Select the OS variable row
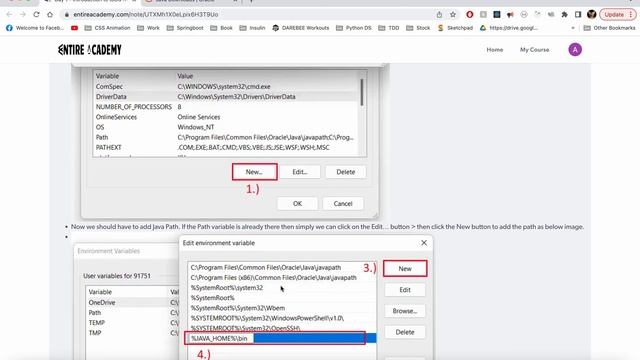Screen dimensions: 640x360 click(x=226, y=127)
